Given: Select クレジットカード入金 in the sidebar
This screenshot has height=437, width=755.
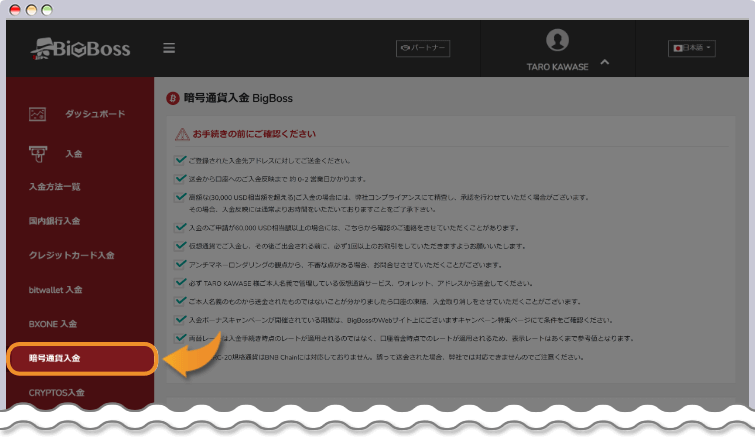Looking at the screenshot, I should click(x=71, y=255).
